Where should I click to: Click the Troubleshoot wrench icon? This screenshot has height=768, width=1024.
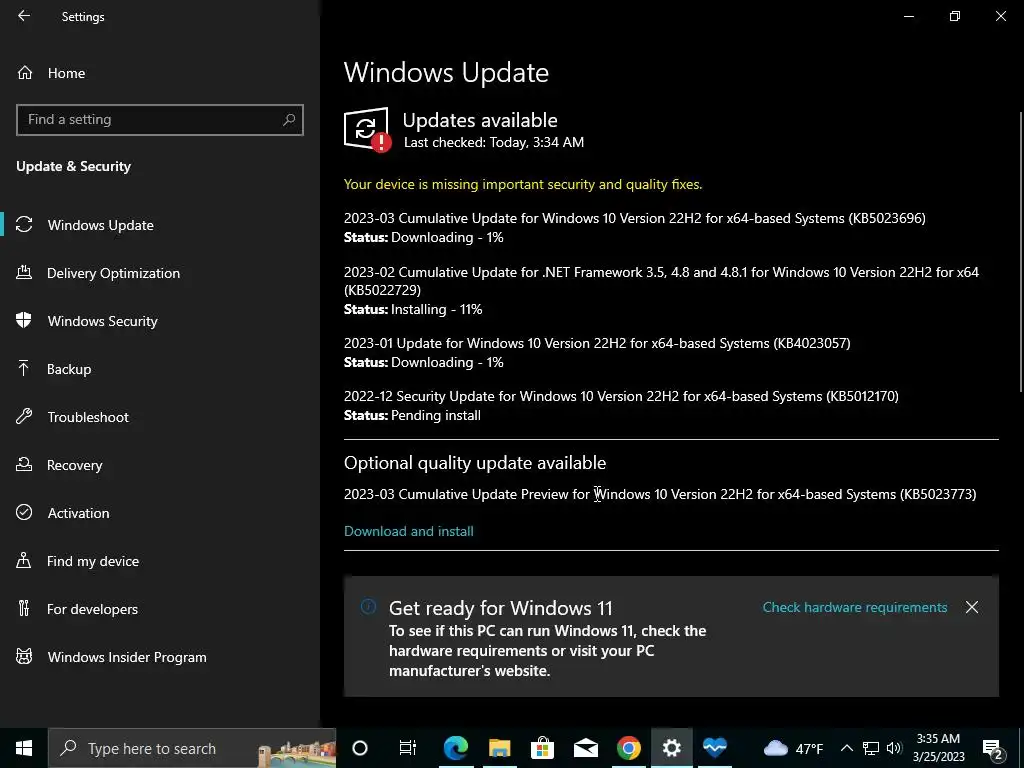click(x=24, y=417)
